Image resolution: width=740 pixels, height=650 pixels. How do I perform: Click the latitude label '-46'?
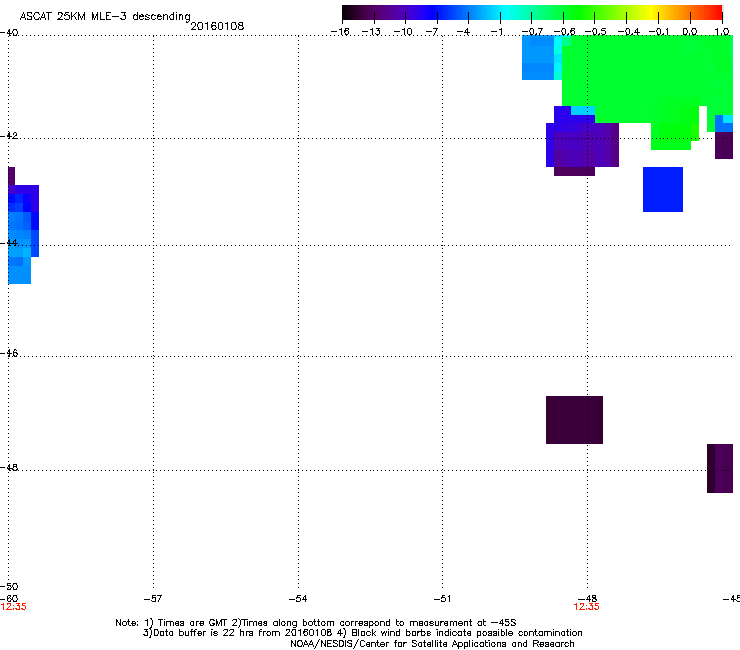pyautogui.click(x=9, y=353)
